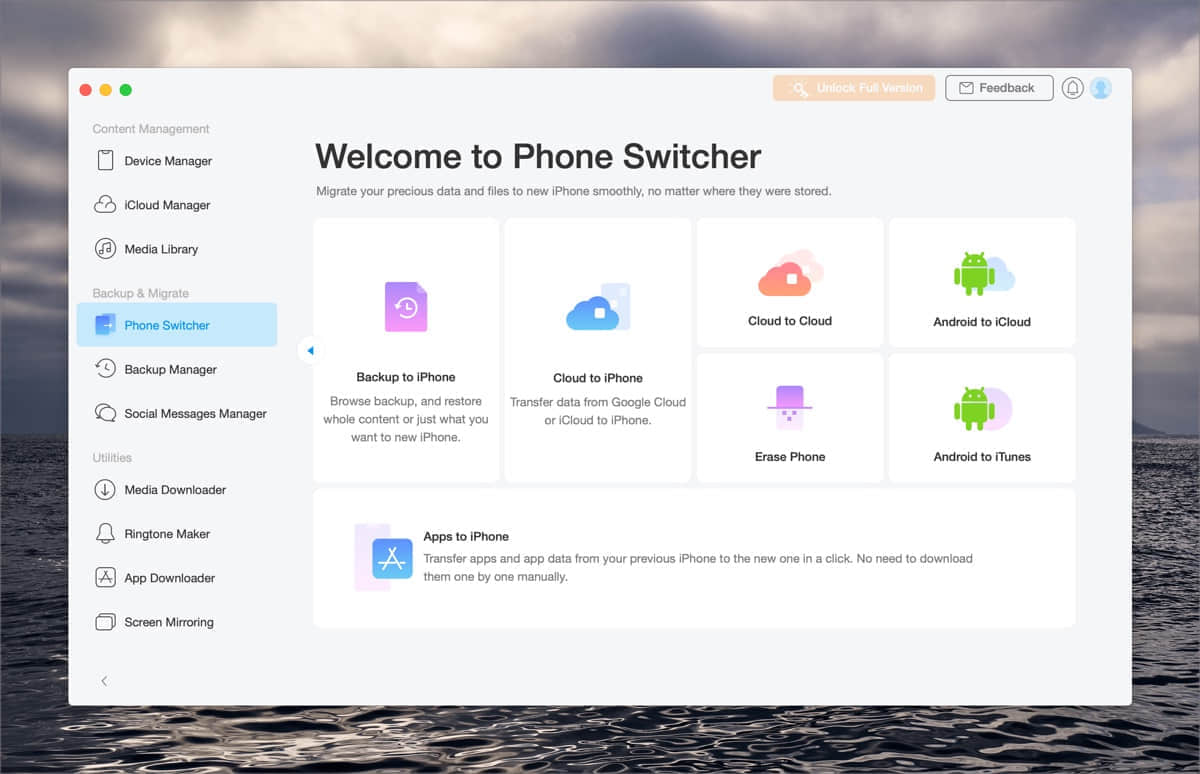The width and height of the screenshot is (1200, 774).
Task: Open Media Downloader utility
Action: [177, 490]
